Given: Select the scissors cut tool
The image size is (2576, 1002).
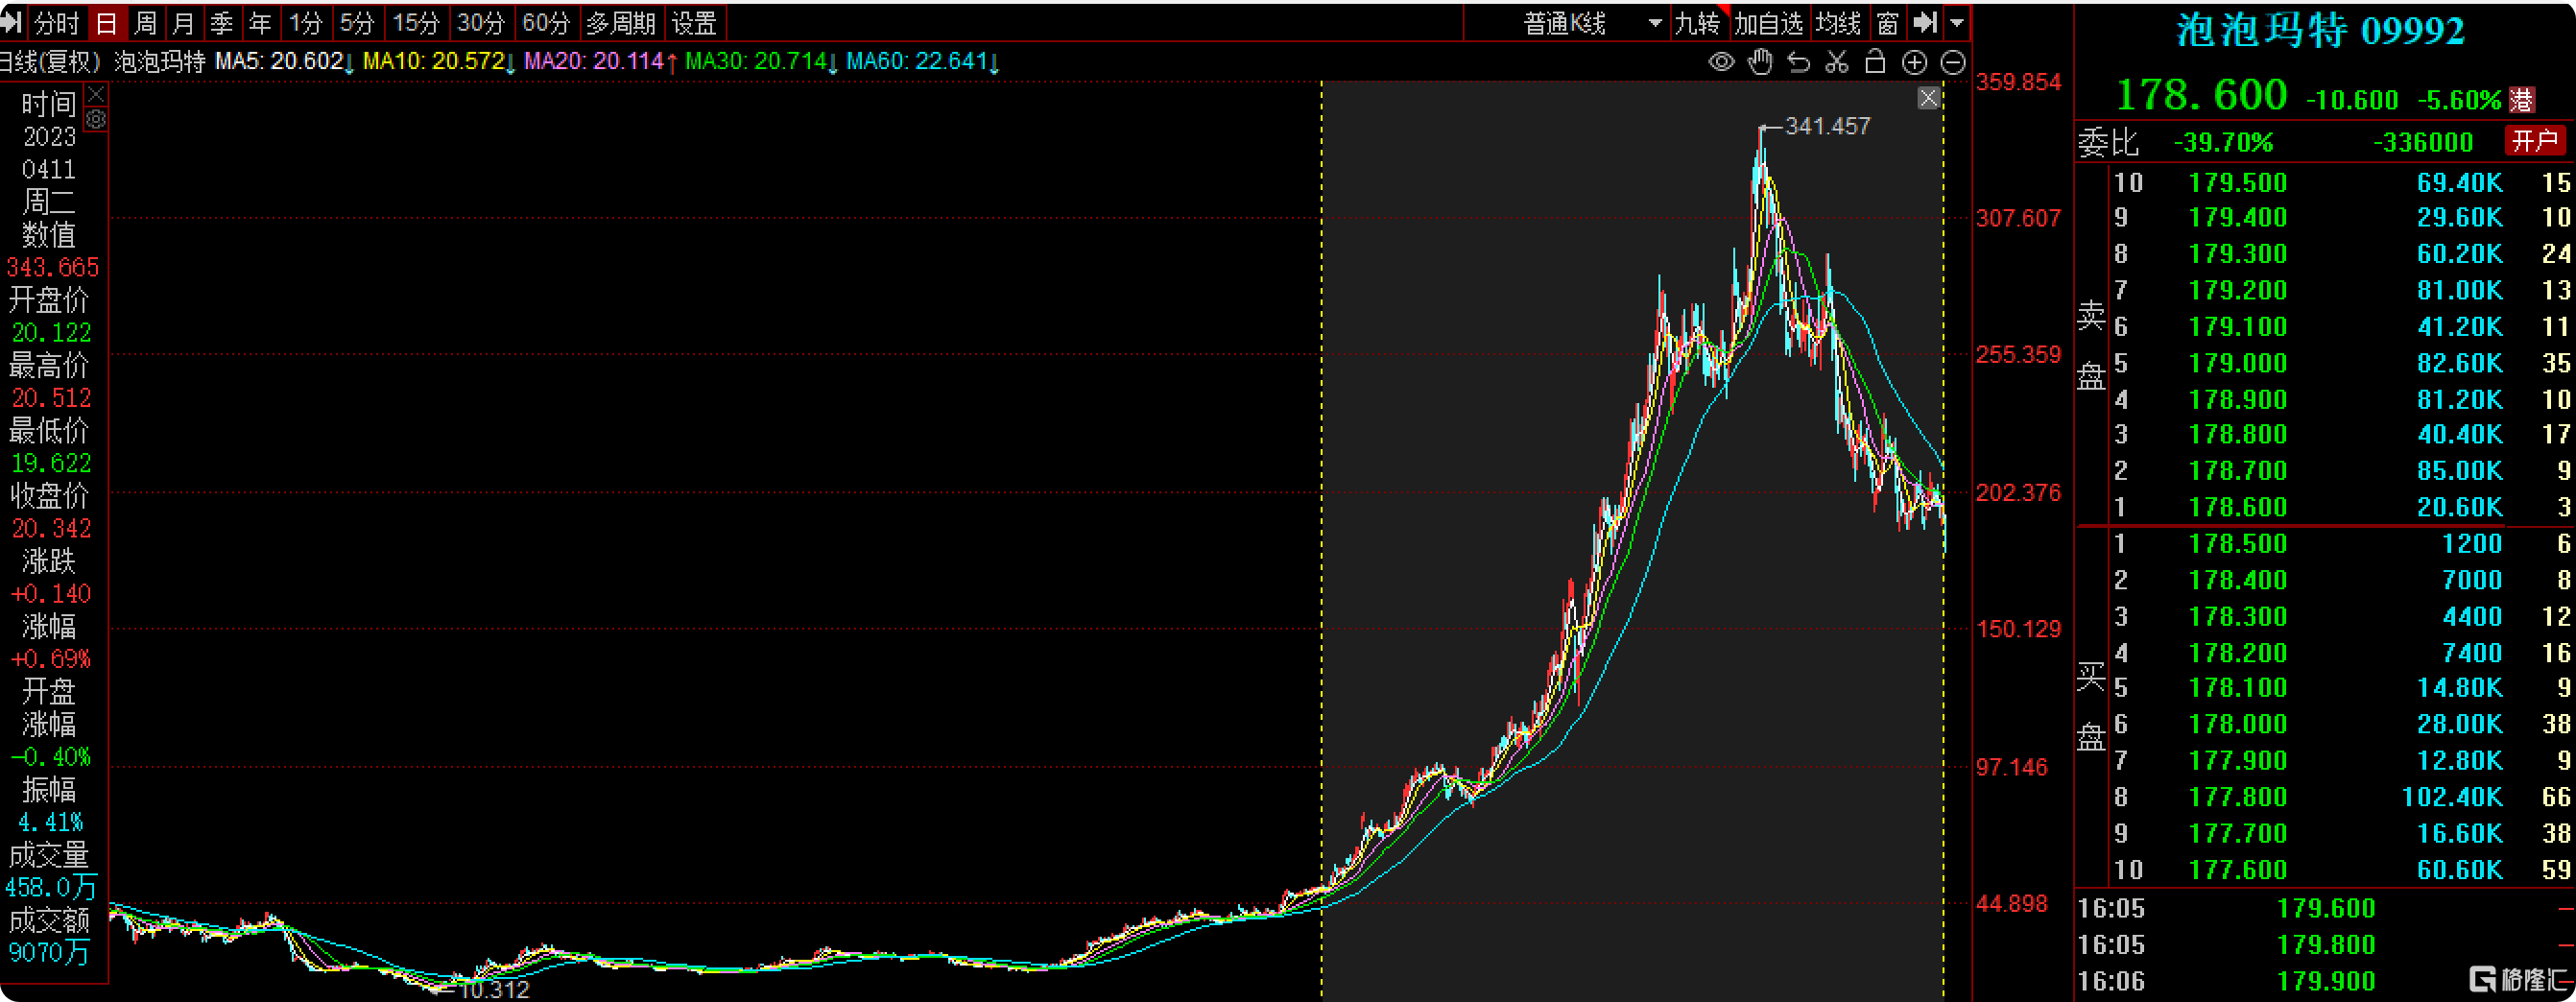Looking at the screenshot, I should click(1837, 62).
